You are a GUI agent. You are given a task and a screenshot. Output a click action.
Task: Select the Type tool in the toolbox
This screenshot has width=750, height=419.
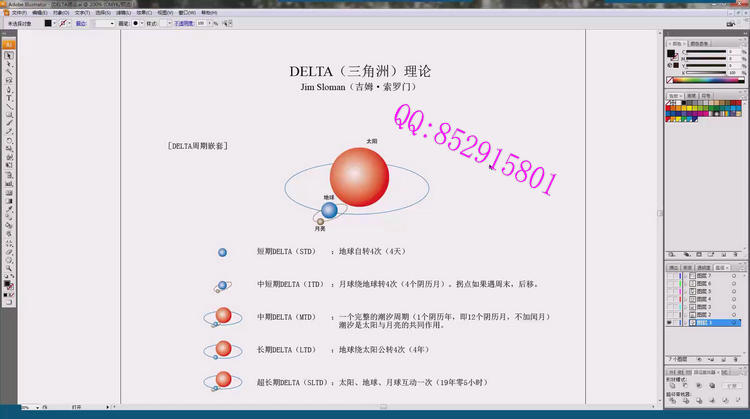[9, 88]
